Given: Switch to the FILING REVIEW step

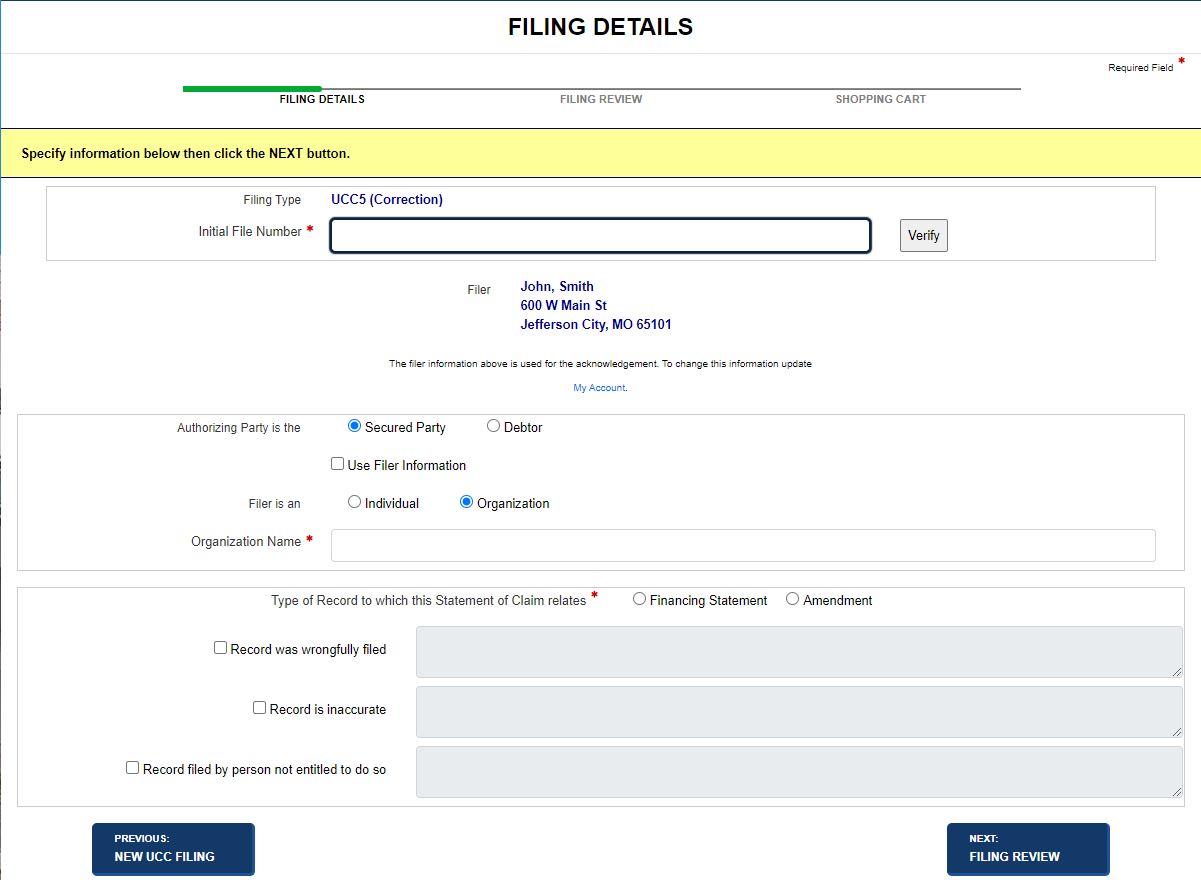Looking at the screenshot, I should coord(601,99).
